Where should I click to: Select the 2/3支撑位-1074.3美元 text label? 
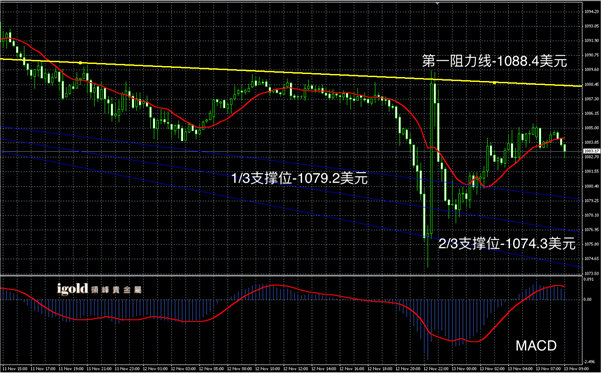(x=507, y=243)
